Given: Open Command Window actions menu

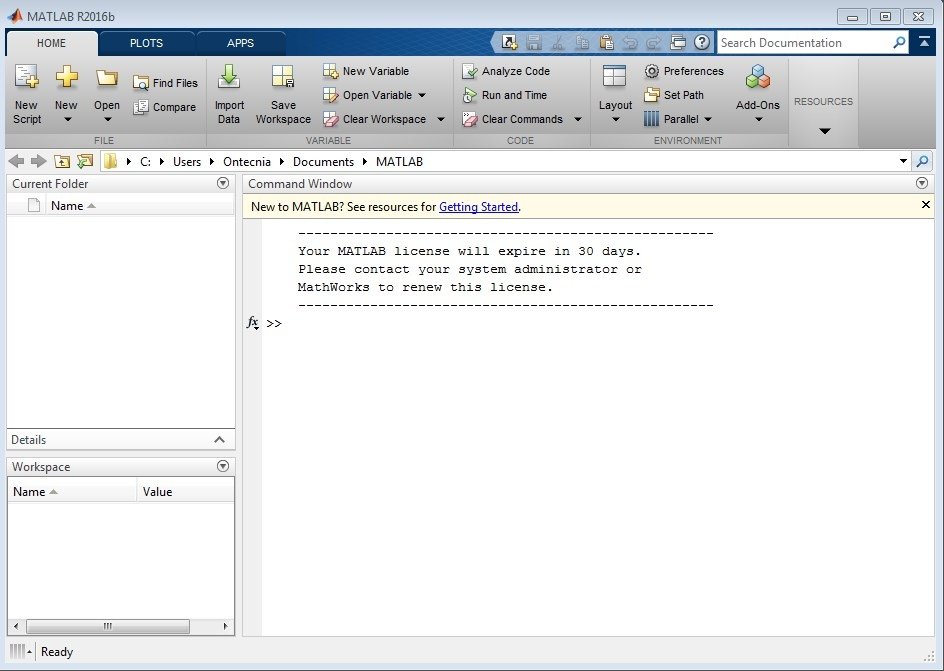Looking at the screenshot, I should point(921,183).
